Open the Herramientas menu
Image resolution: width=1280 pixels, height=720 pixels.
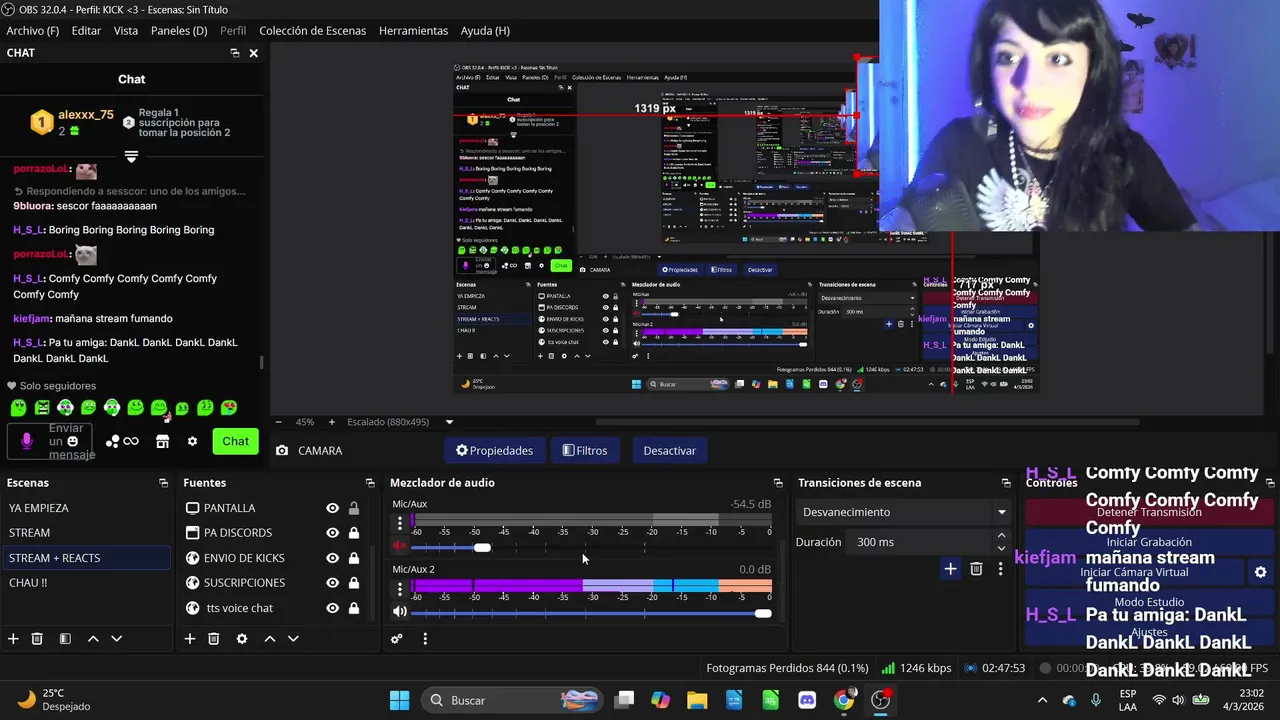coord(413,31)
